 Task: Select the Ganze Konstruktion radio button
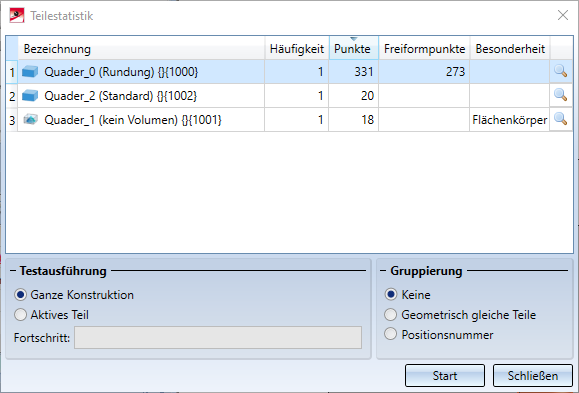click(x=20, y=295)
